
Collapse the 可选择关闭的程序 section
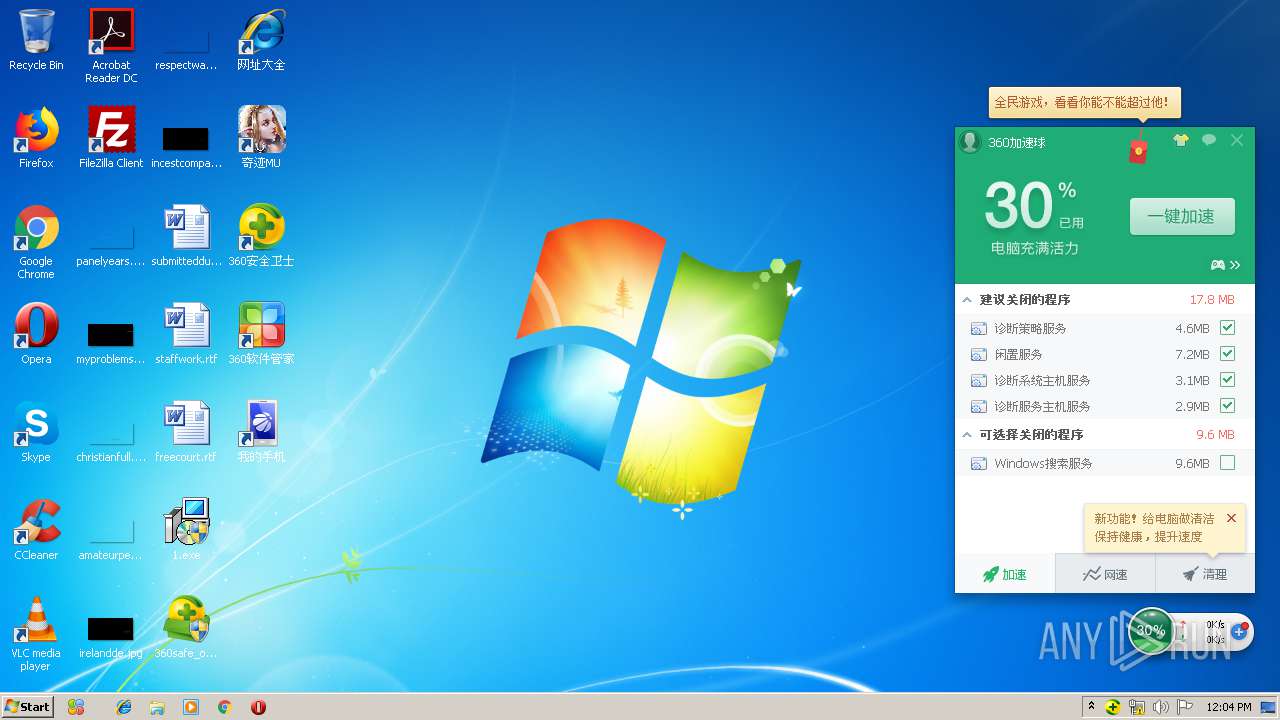tap(967, 435)
